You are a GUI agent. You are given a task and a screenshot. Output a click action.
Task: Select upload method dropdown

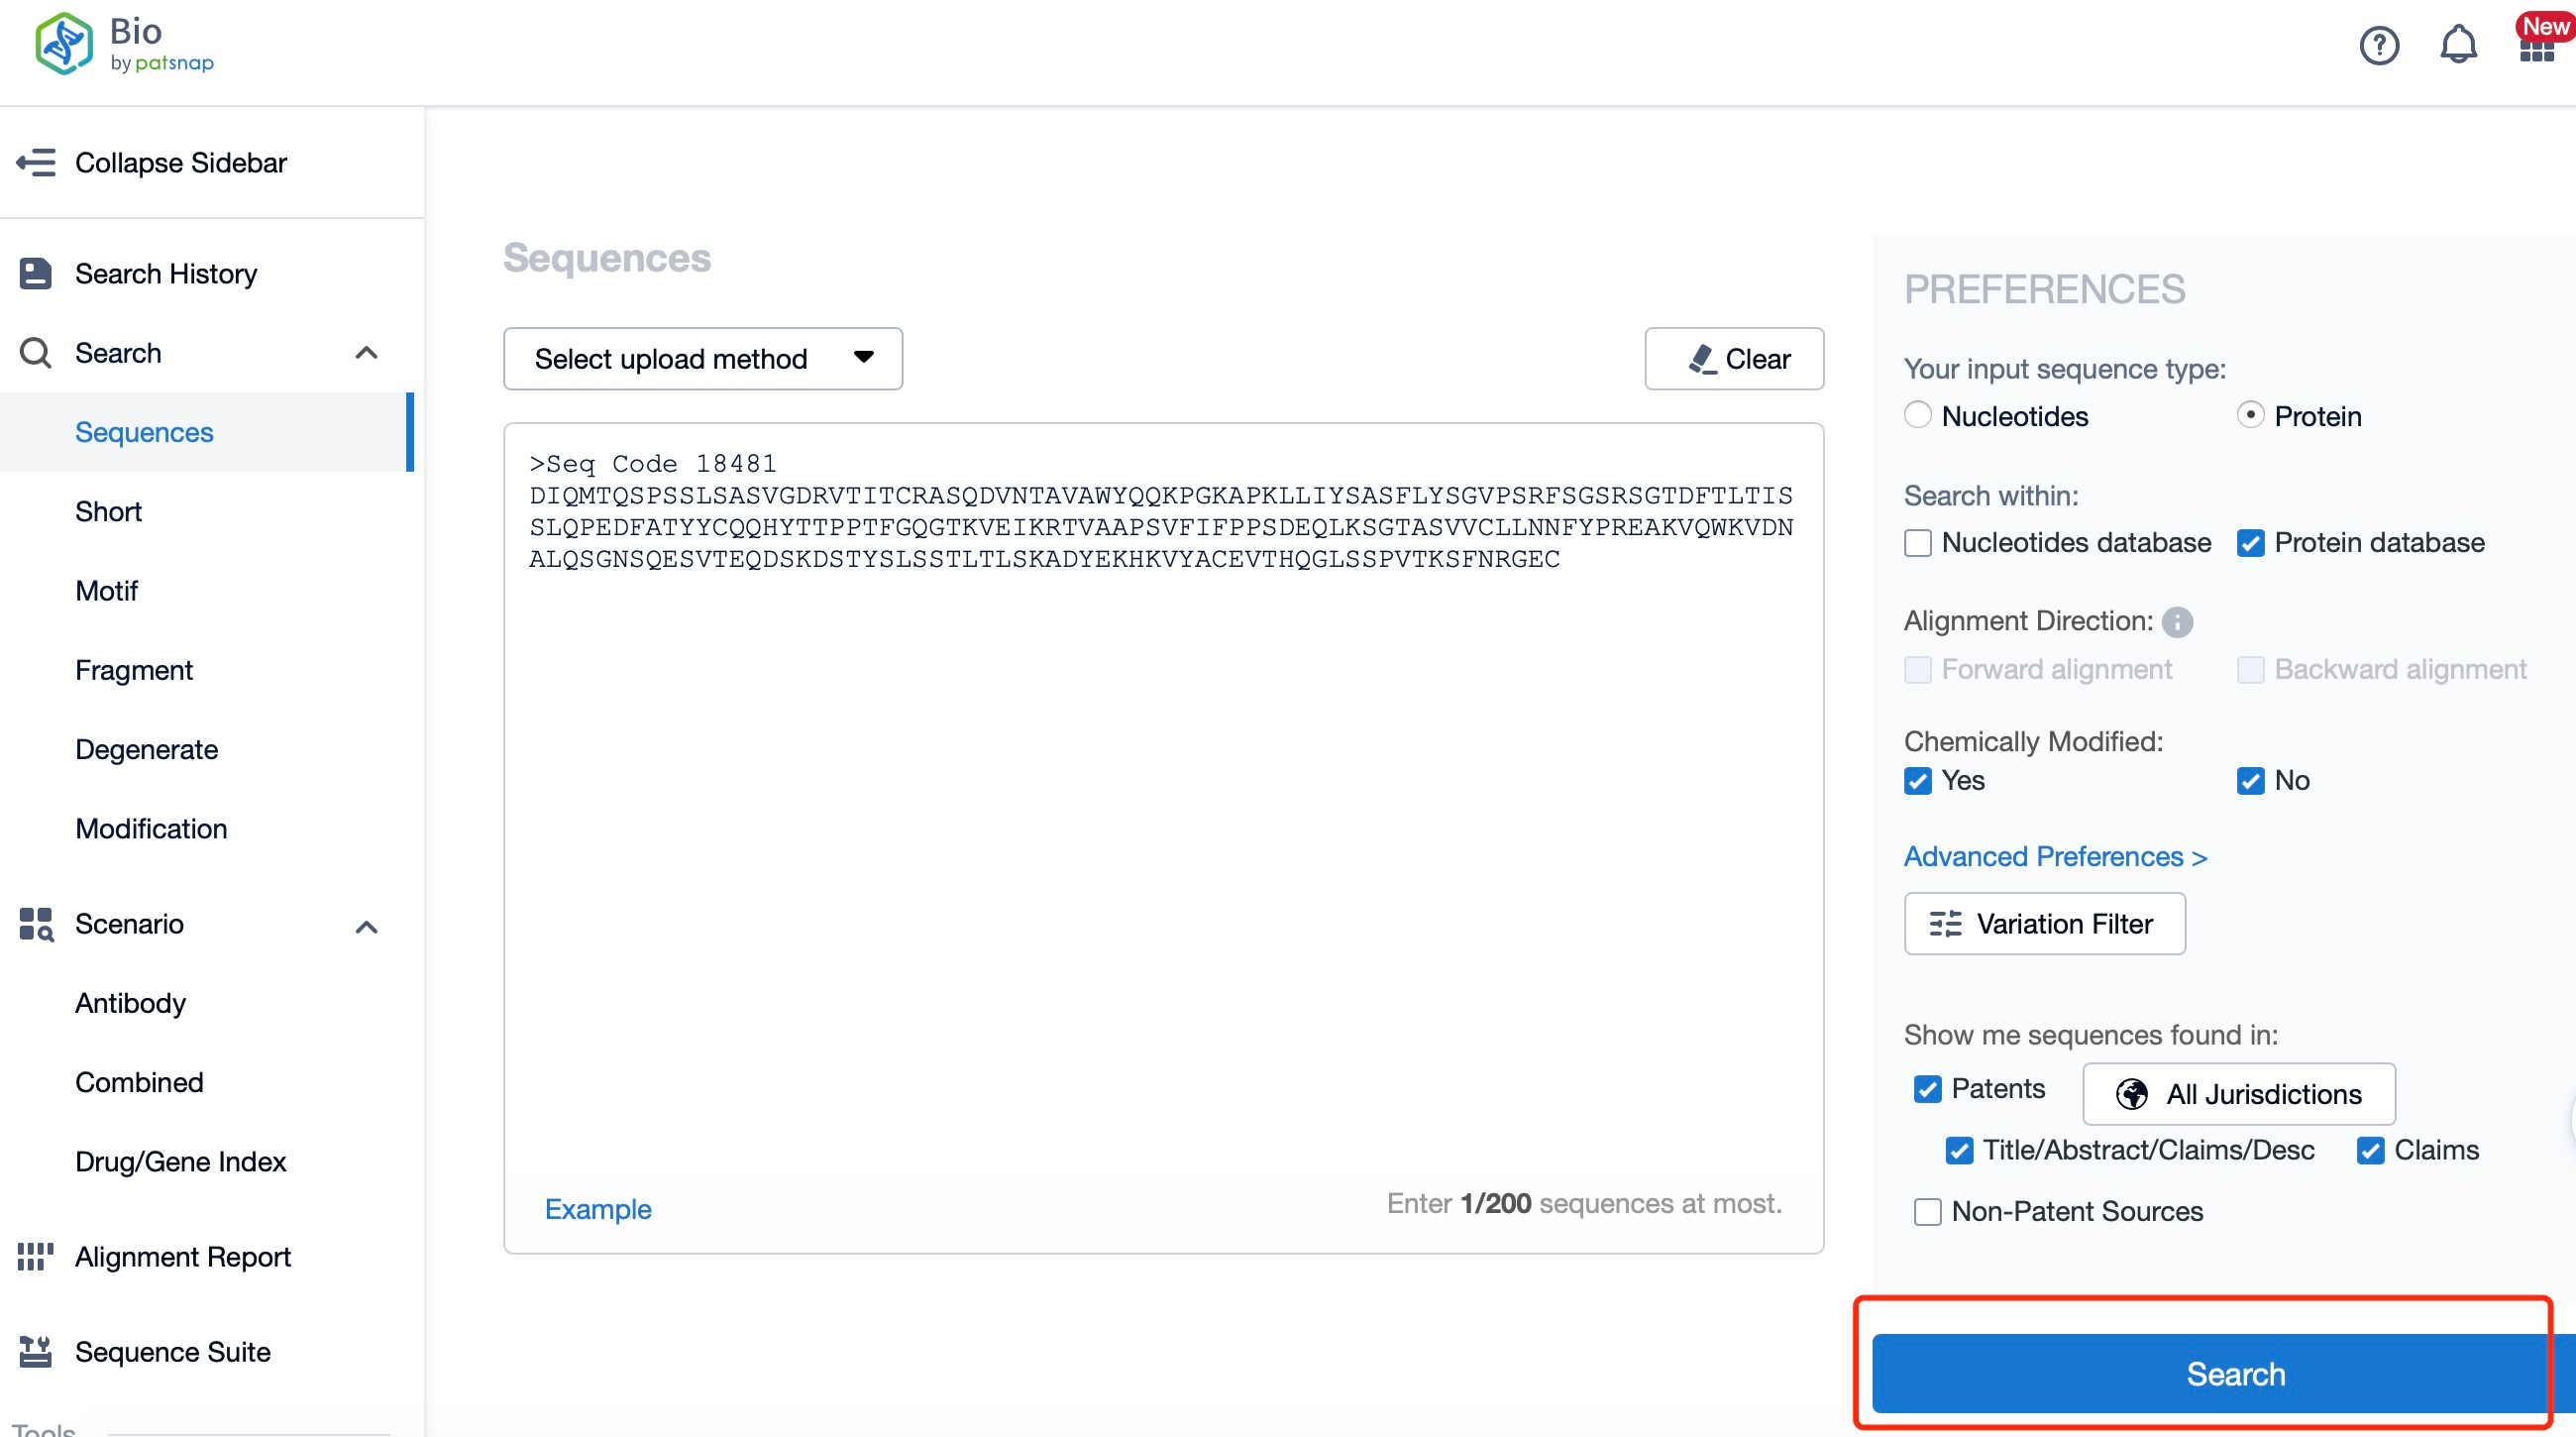click(x=702, y=358)
